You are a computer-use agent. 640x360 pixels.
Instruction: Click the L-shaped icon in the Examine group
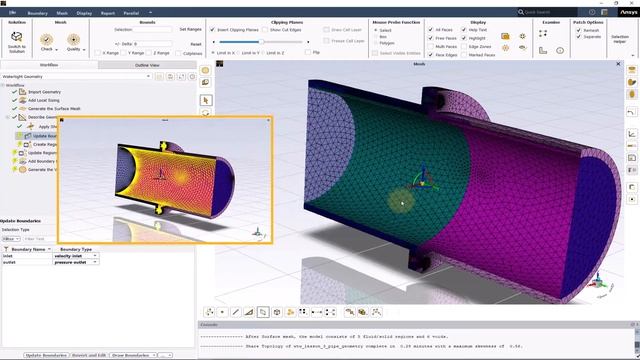[x=543, y=50]
